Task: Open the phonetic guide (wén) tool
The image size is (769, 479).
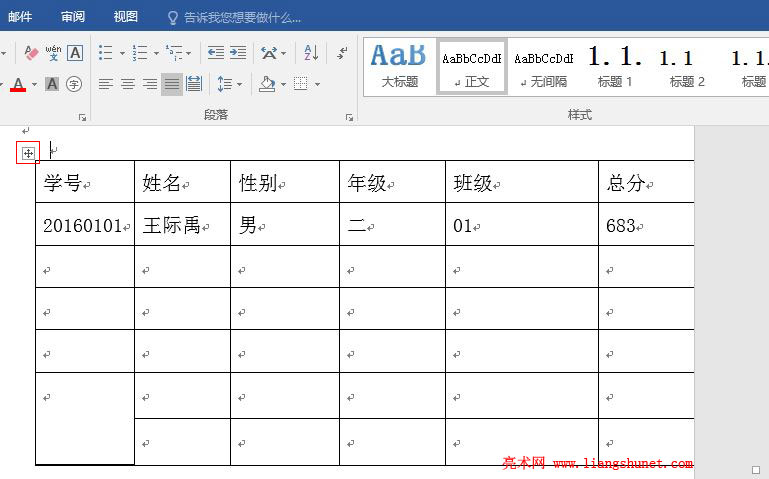Action: pyautogui.click(x=53, y=53)
